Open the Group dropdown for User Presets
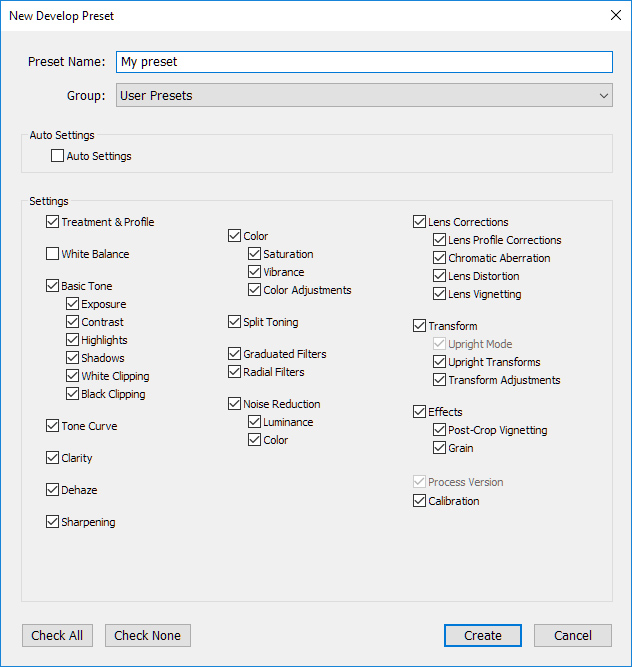Image resolution: width=632 pixels, height=667 pixels. [x=364, y=96]
